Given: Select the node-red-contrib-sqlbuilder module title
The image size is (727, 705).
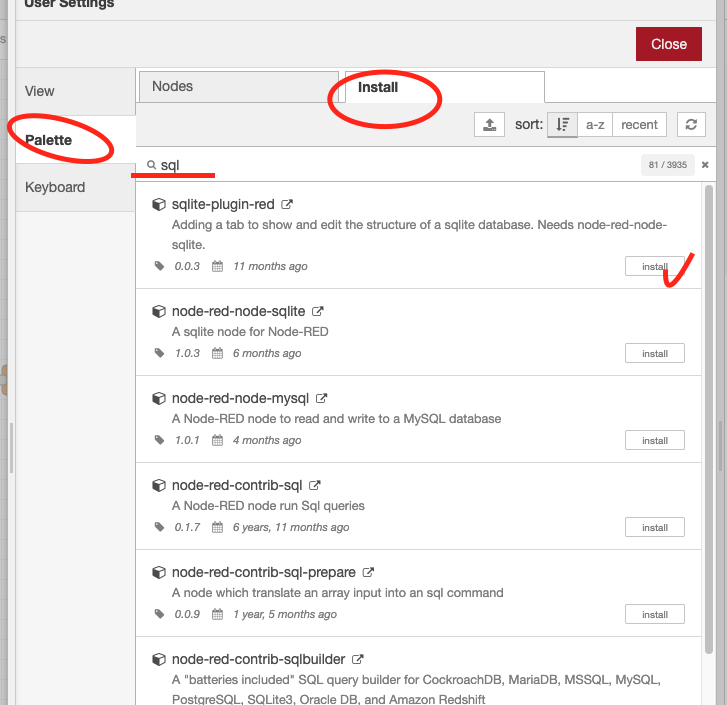Looking at the screenshot, I should tap(258, 659).
